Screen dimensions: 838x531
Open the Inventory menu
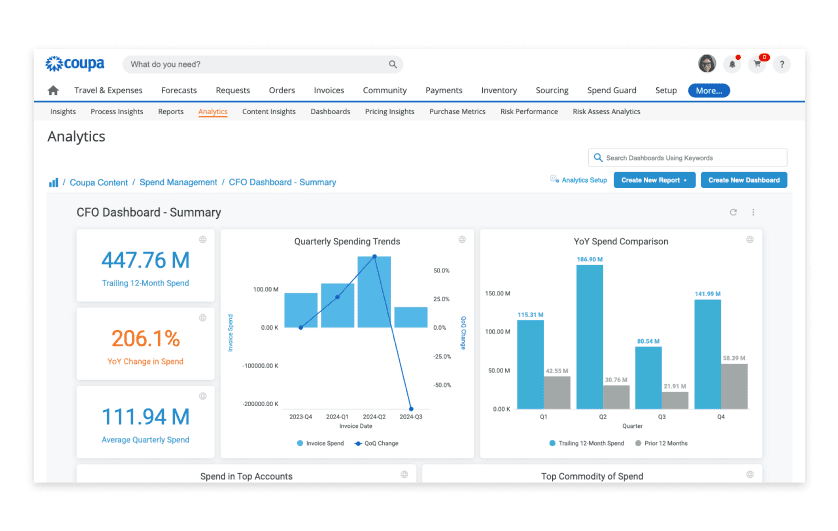click(x=499, y=90)
